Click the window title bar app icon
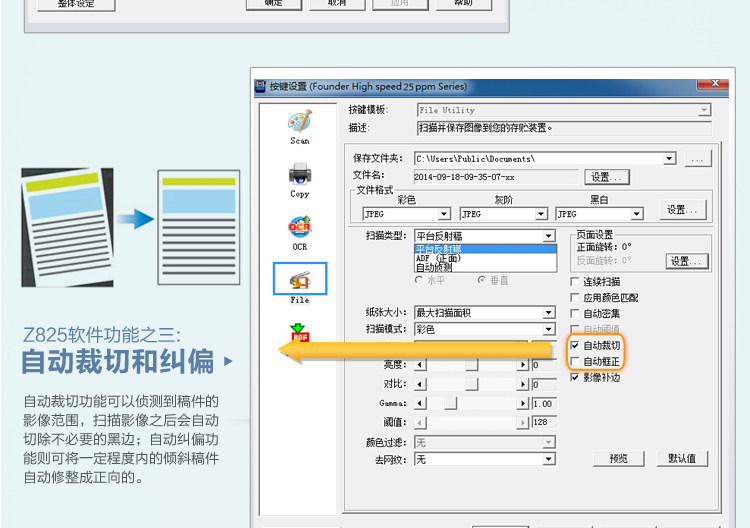Viewport: 750px width, 528px height. (260, 86)
